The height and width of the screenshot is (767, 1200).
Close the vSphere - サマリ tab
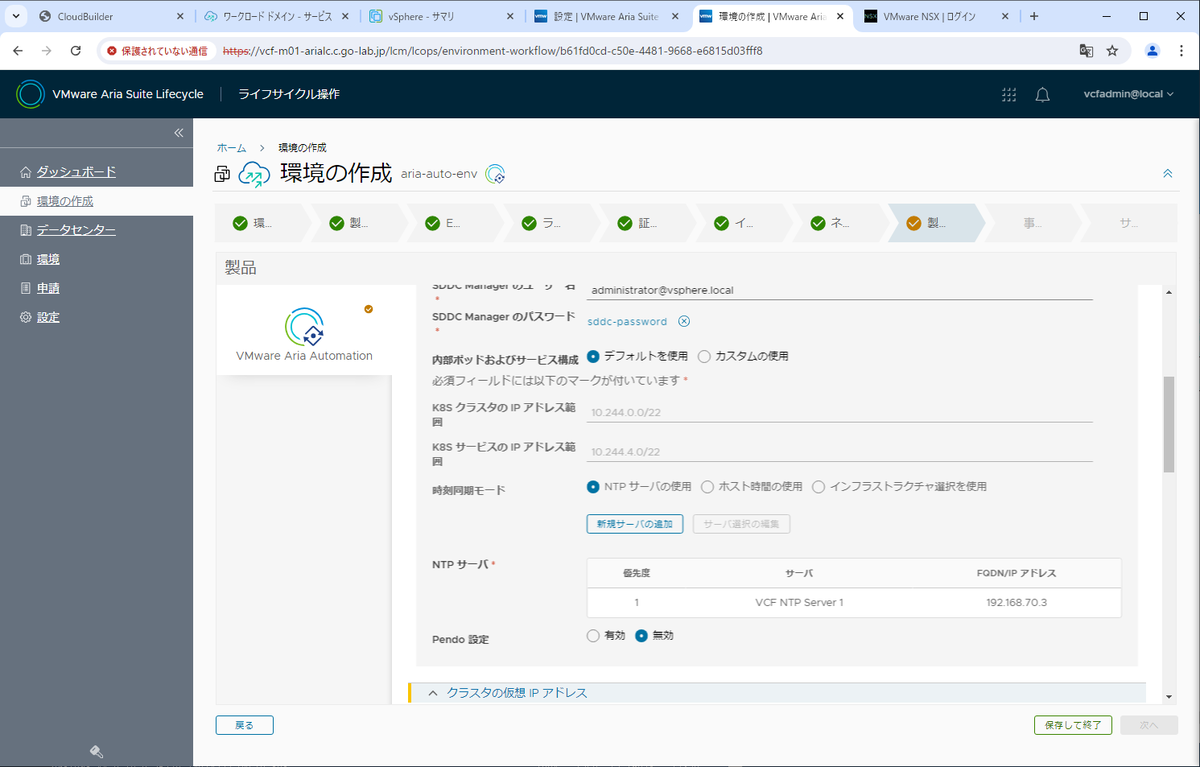(509, 17)
